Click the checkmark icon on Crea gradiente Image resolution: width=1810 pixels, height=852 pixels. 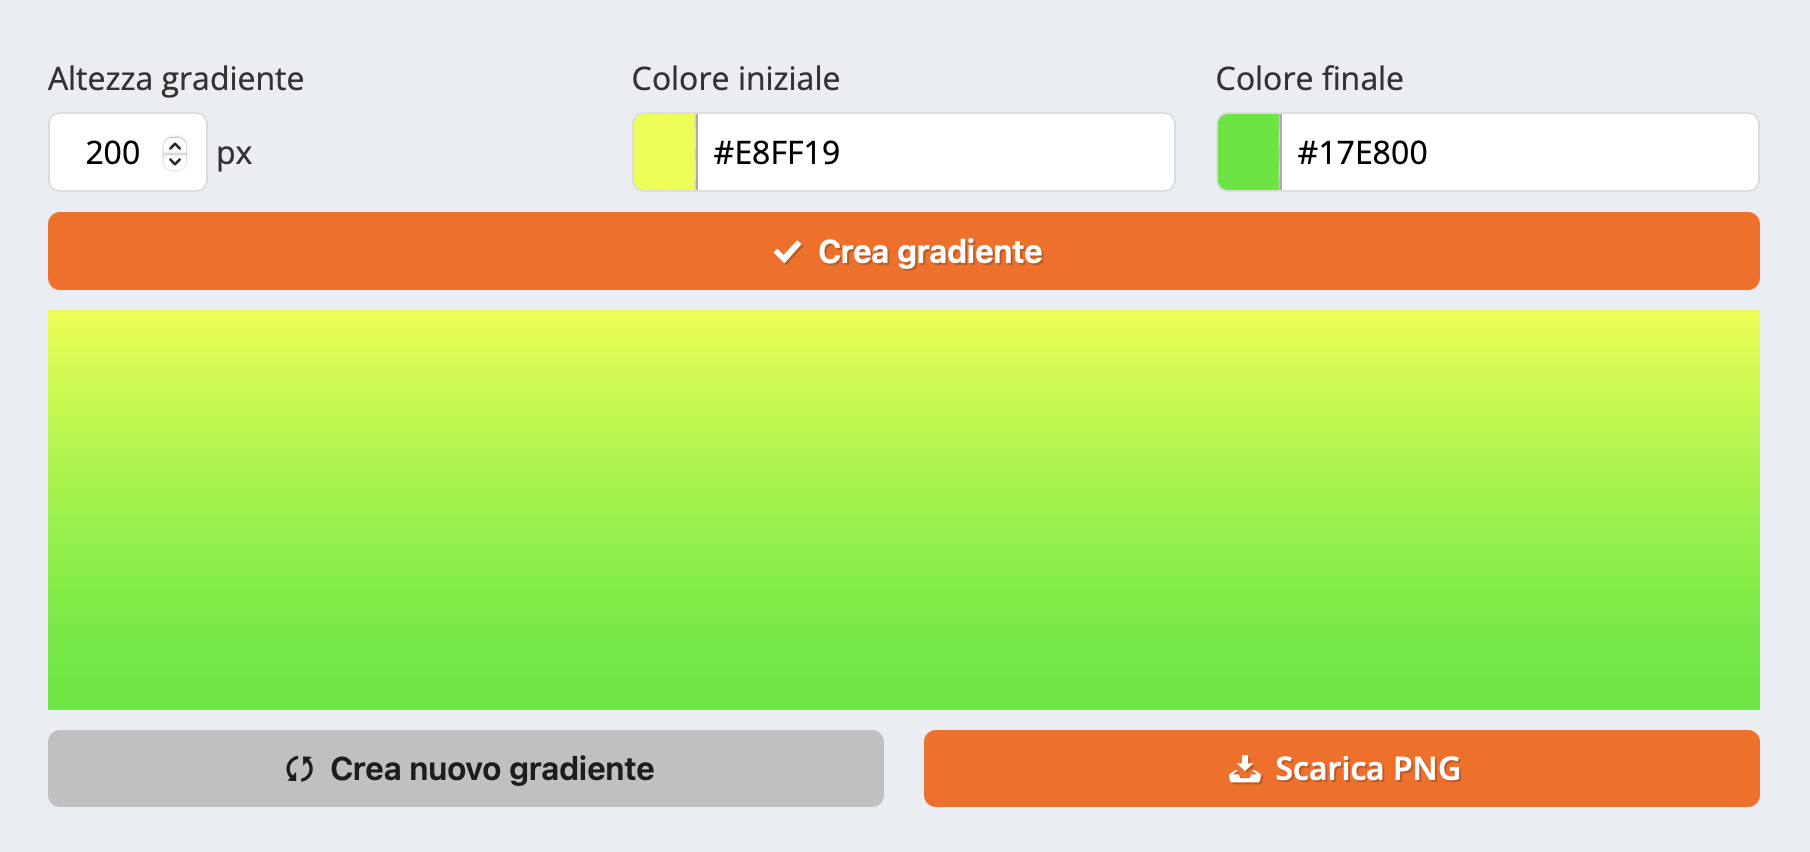(787, 252)
